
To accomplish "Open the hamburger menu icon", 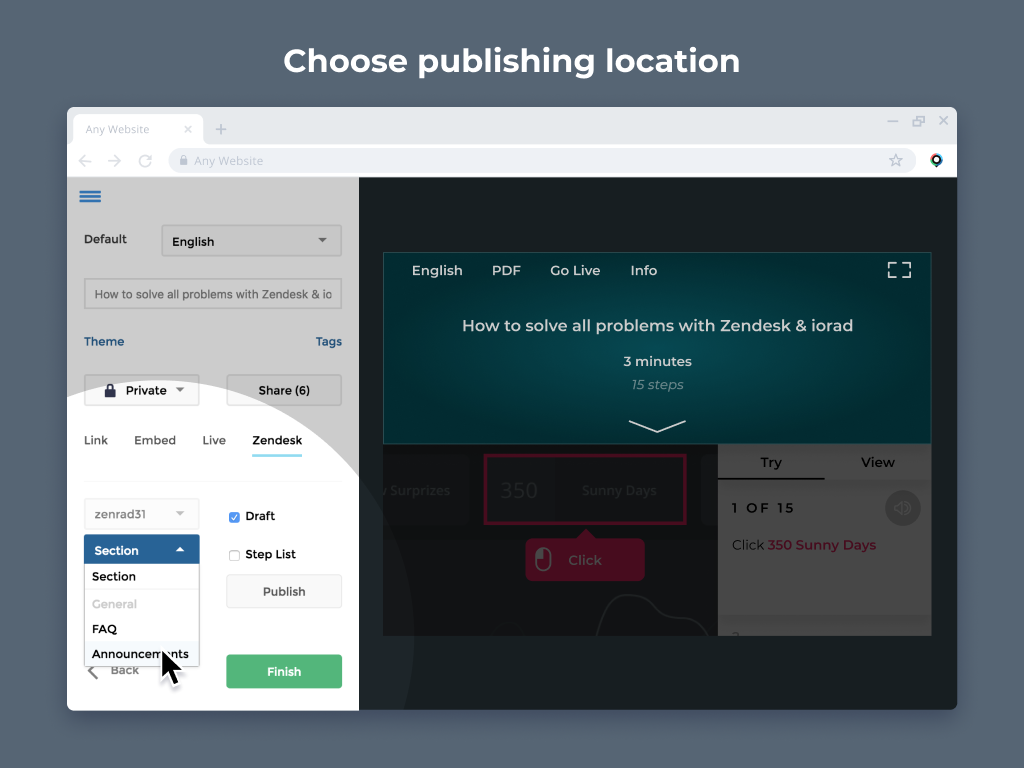I will [90, 197].
